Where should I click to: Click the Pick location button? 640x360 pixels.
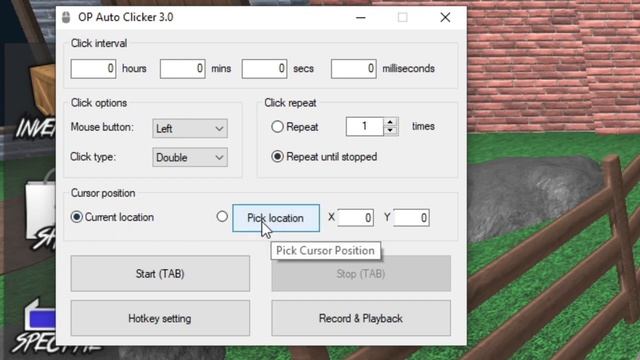point(276,218)
